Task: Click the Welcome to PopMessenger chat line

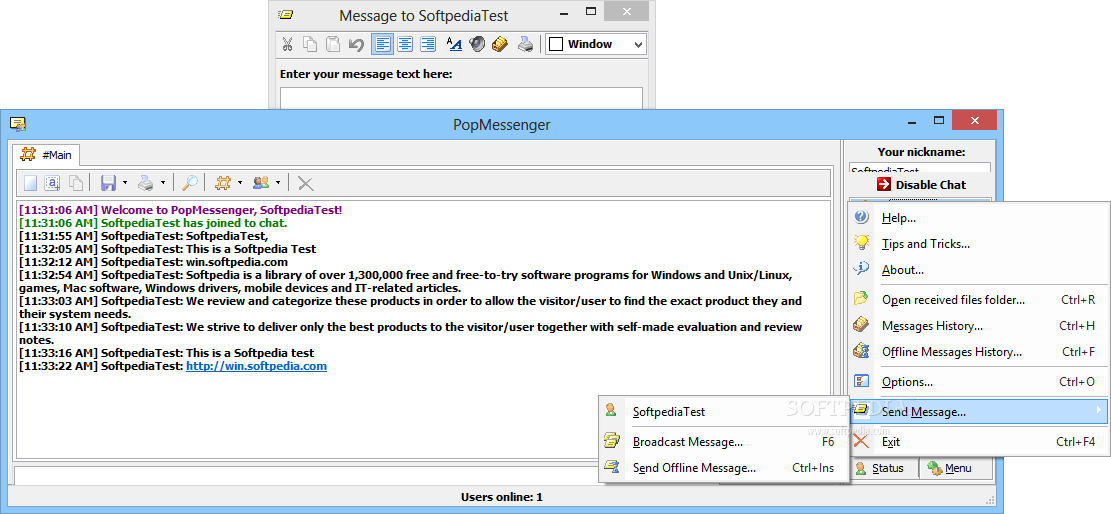Action: click(x=181, y=210)
